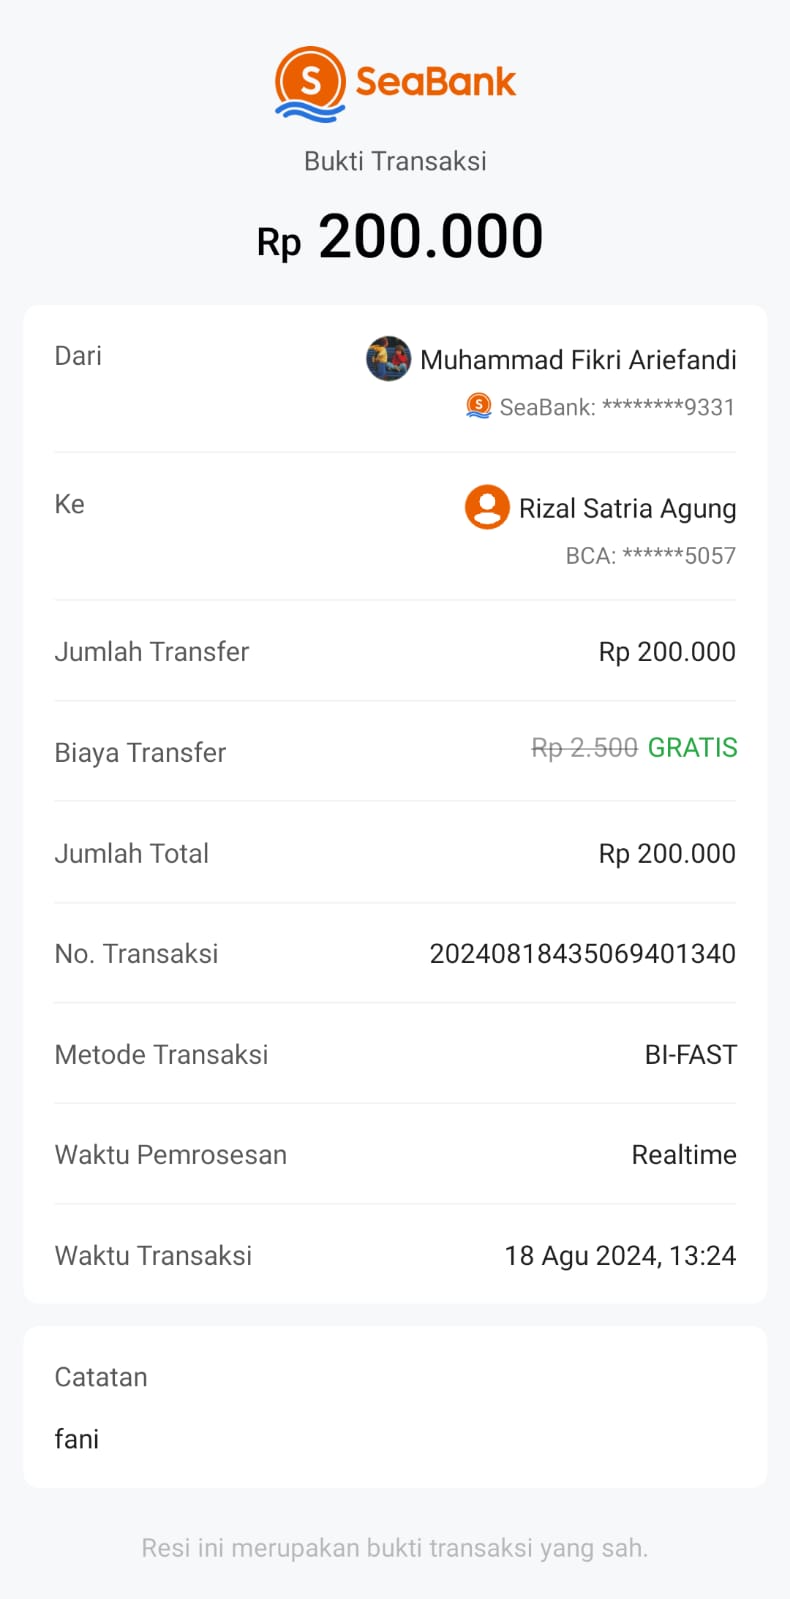790x1599 pixels.
Task: Tap the masked SeaBank account number
Action: [617, 407]
